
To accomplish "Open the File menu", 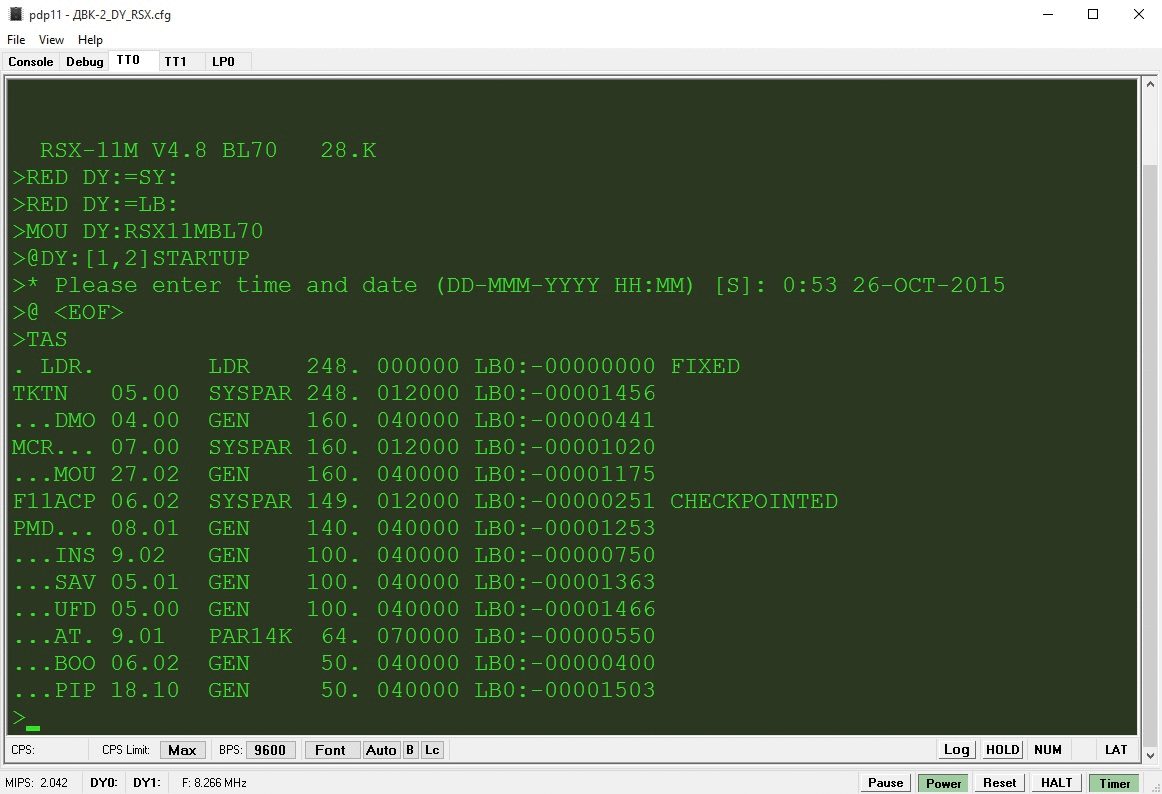I will tap(16, 40).
